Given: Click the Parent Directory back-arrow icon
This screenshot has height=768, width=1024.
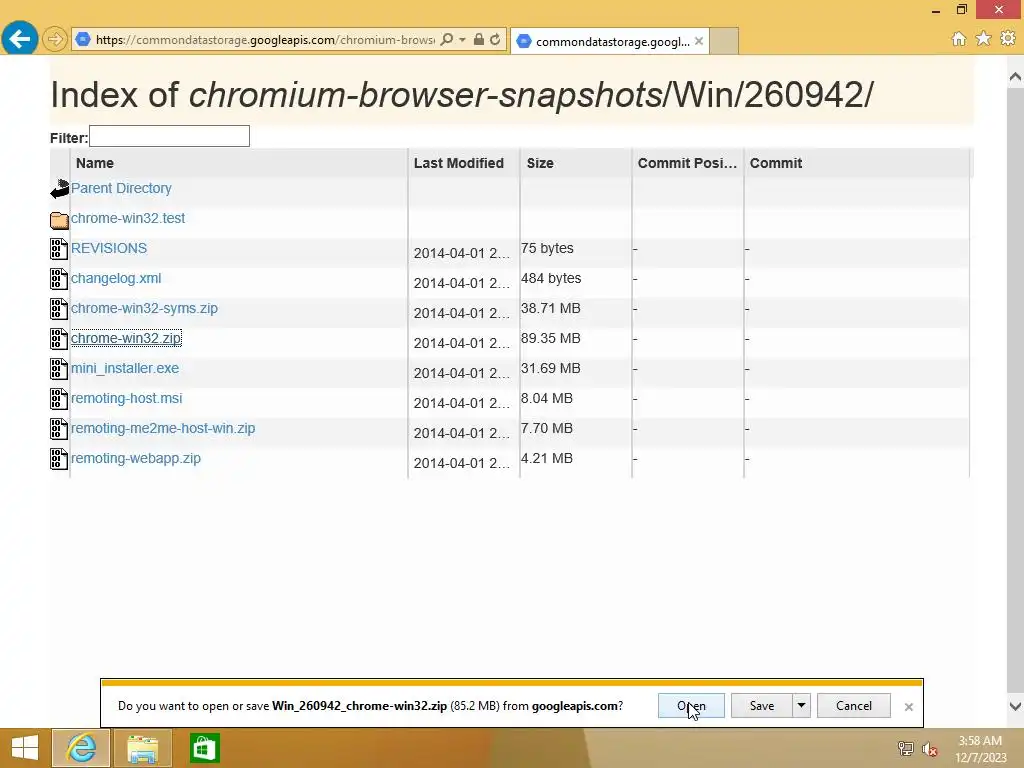Looking at the screenshot, I should coord(59,189).
